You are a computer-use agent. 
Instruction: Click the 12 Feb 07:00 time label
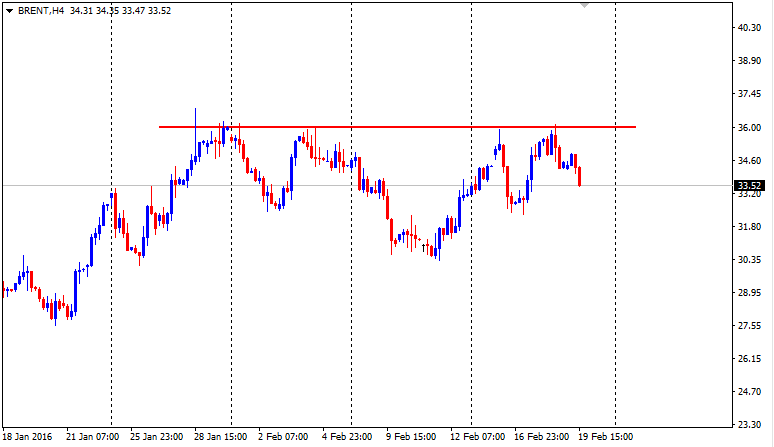[x=477, y=437]
